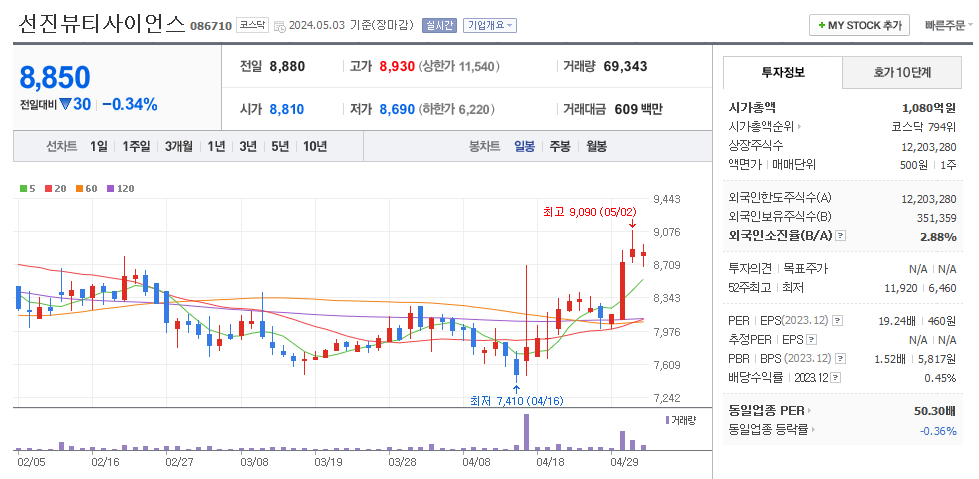Click the help icon next to PER EPS(2023.12)
979x479 pixels.
[838, 321]
